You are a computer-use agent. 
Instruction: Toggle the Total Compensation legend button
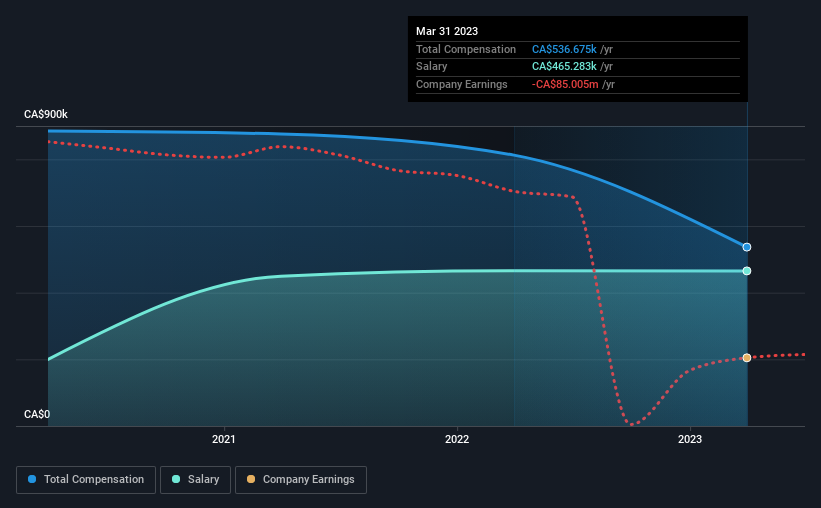pyautogui.click(x=86, y=480)
